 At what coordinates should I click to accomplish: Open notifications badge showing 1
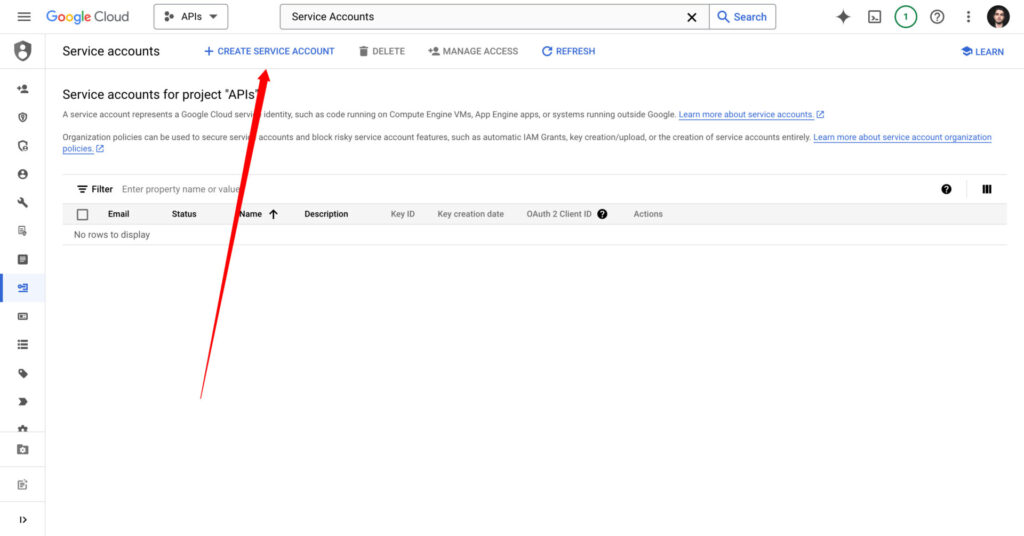(x=905, y=17)
